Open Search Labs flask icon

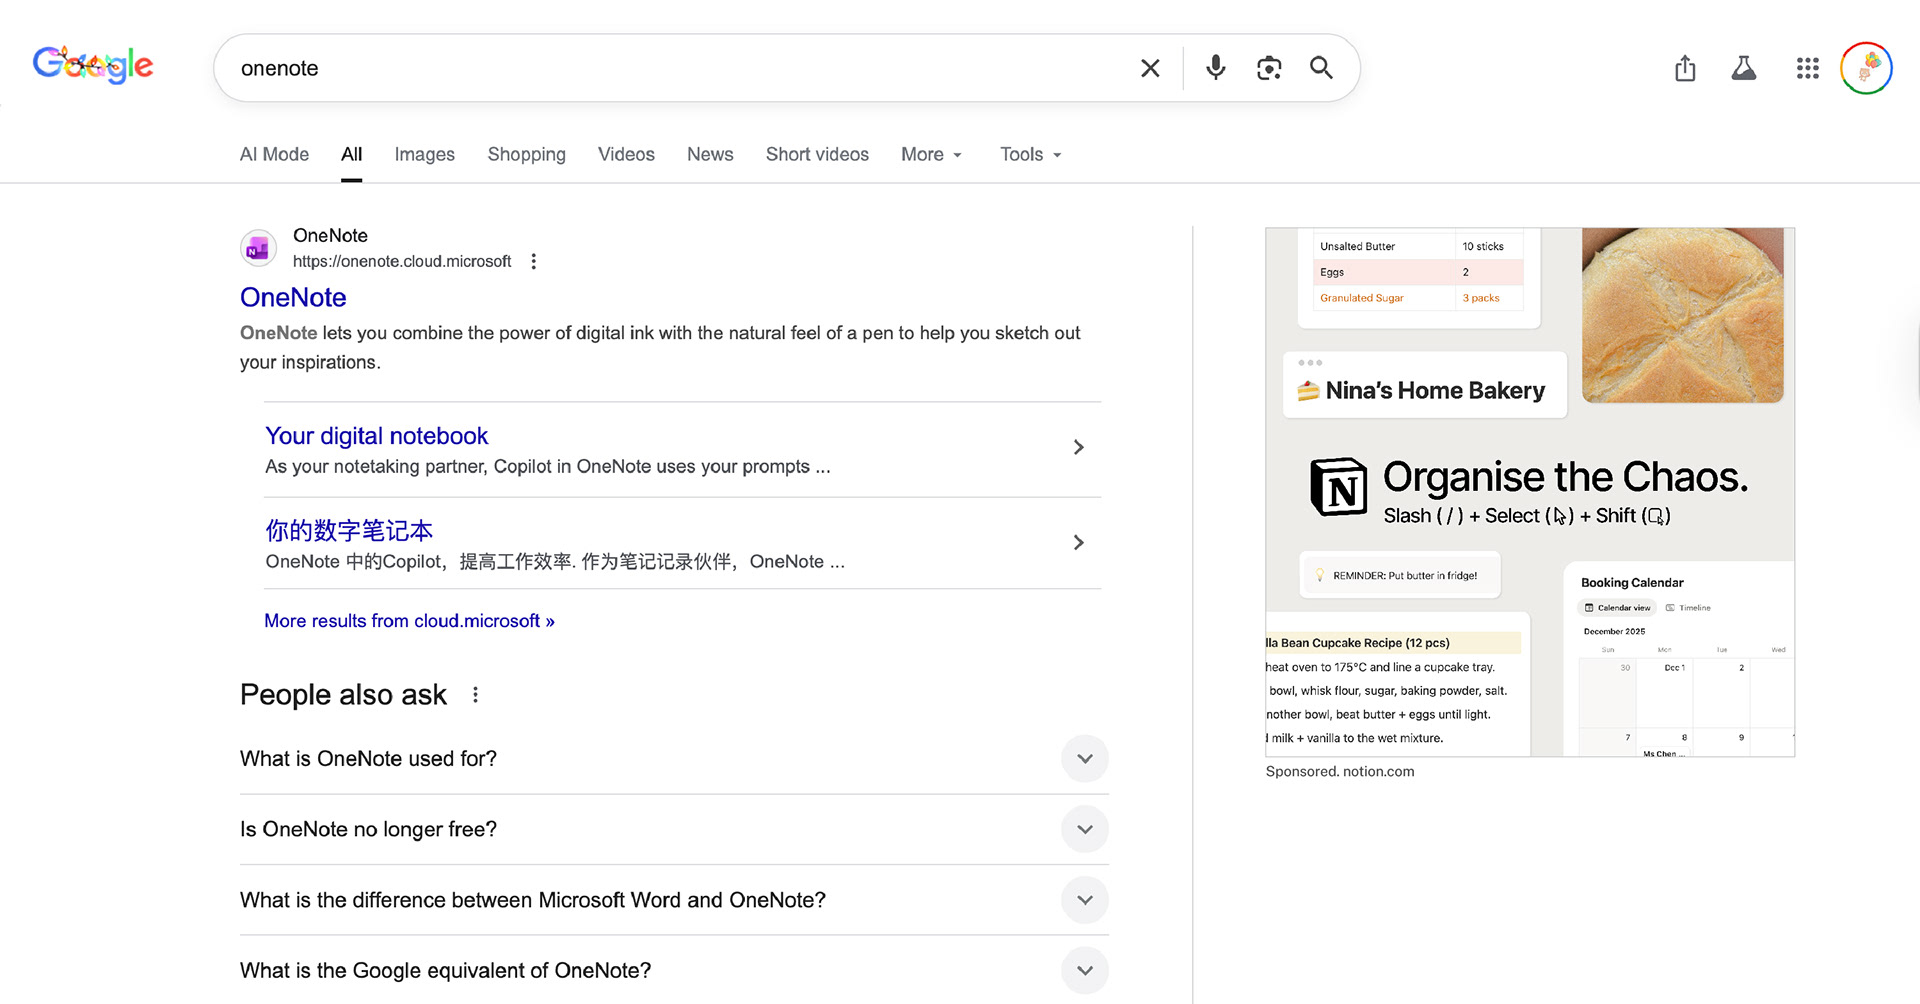(1744, 68)
